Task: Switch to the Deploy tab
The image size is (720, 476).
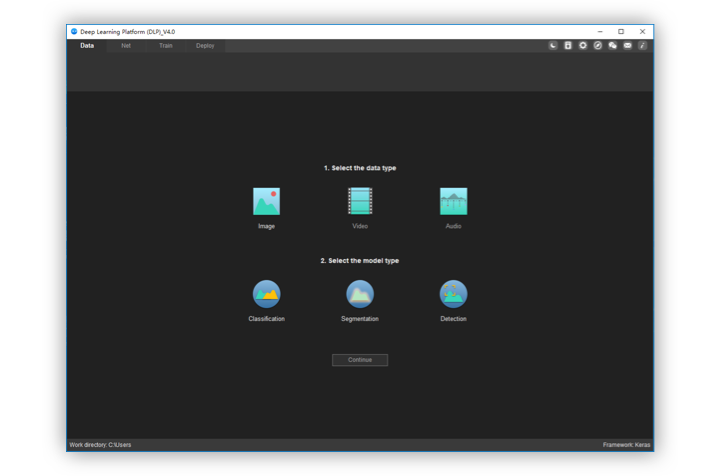Action: [x=205, y=45]
